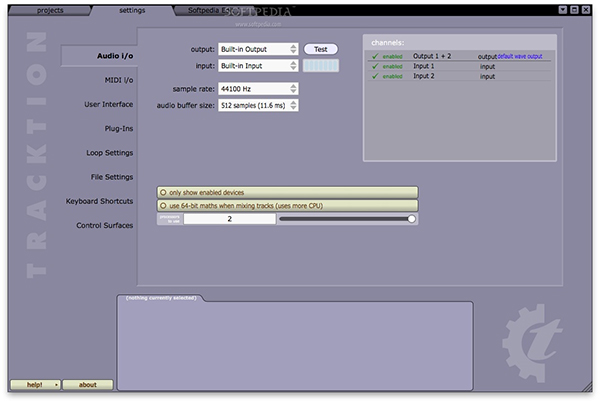Open Loop Settings page
This screenshot has width=600, height=403.
109,153
